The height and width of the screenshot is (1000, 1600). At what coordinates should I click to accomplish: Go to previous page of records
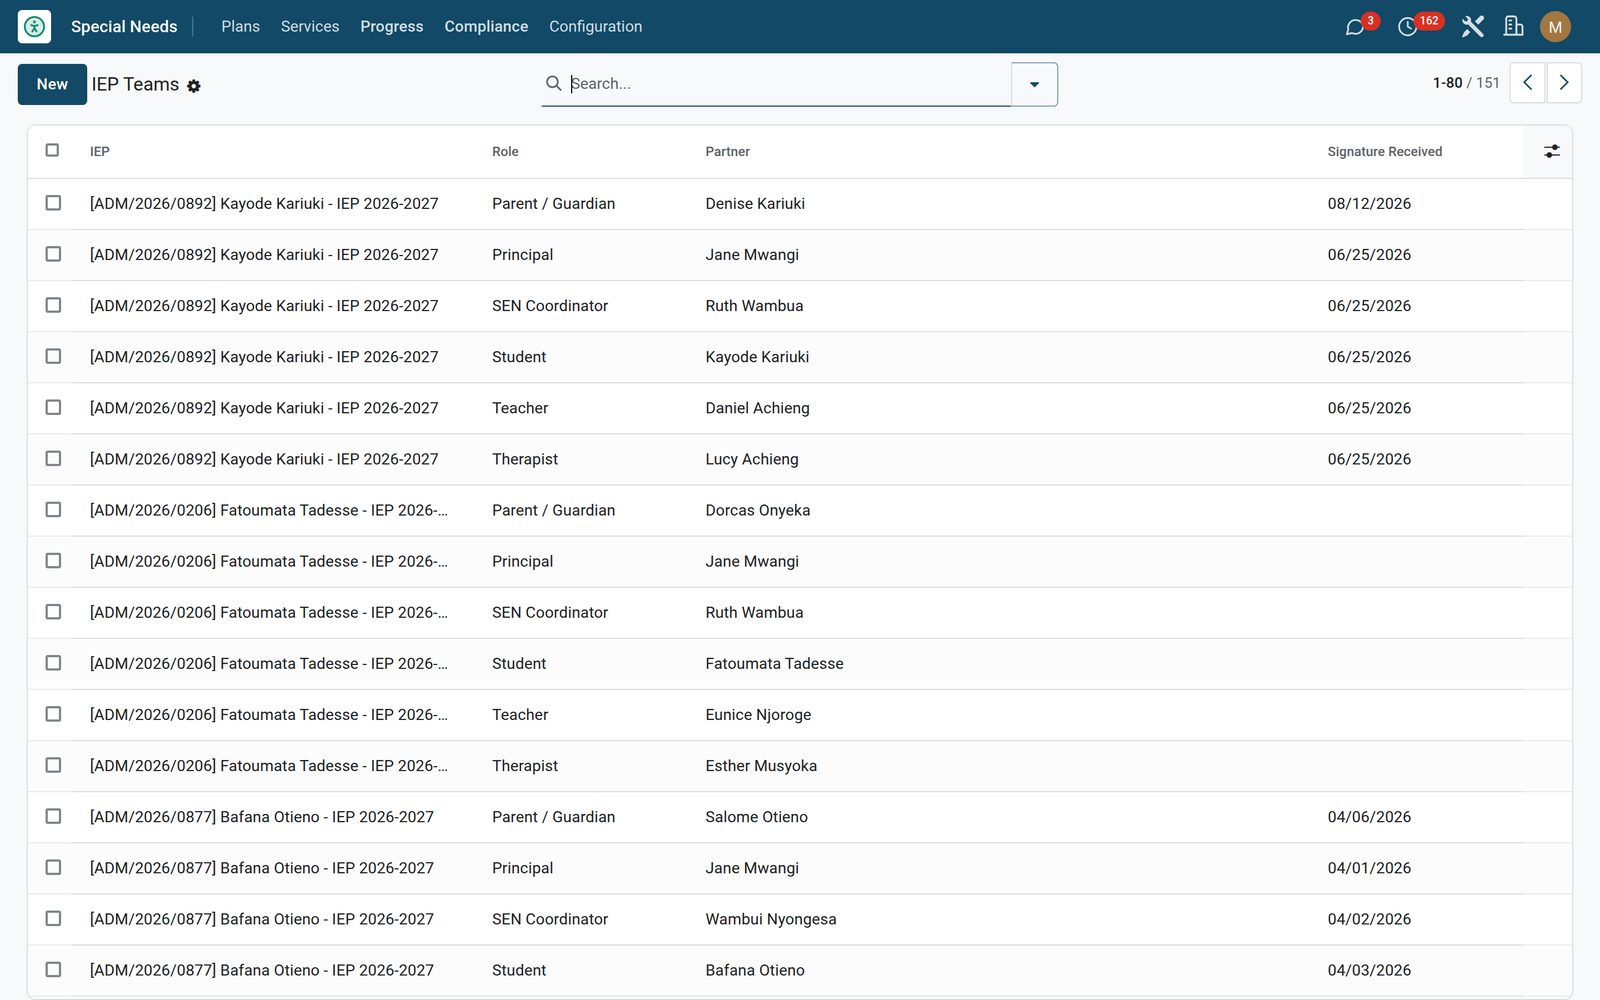pyautogui.click(x=1527, y=83)
